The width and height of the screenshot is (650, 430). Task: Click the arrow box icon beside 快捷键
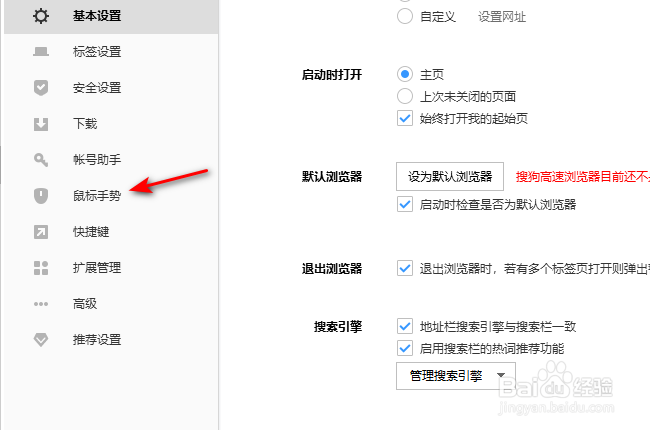pyautogui.click(x=41, y=232)
